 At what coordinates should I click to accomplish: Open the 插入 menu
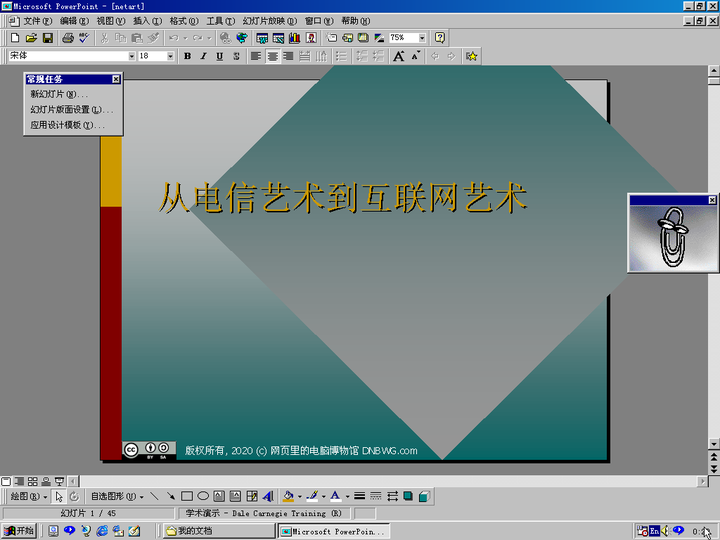pyautogui.click(x=147, y=20)
